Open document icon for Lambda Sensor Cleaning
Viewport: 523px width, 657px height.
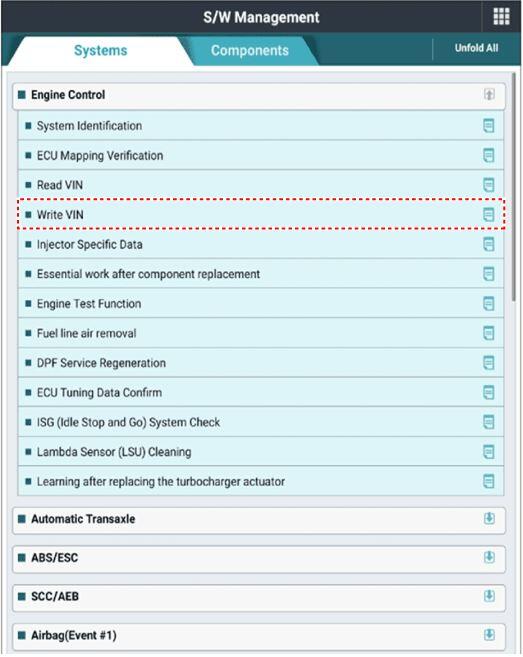(489, 452)
